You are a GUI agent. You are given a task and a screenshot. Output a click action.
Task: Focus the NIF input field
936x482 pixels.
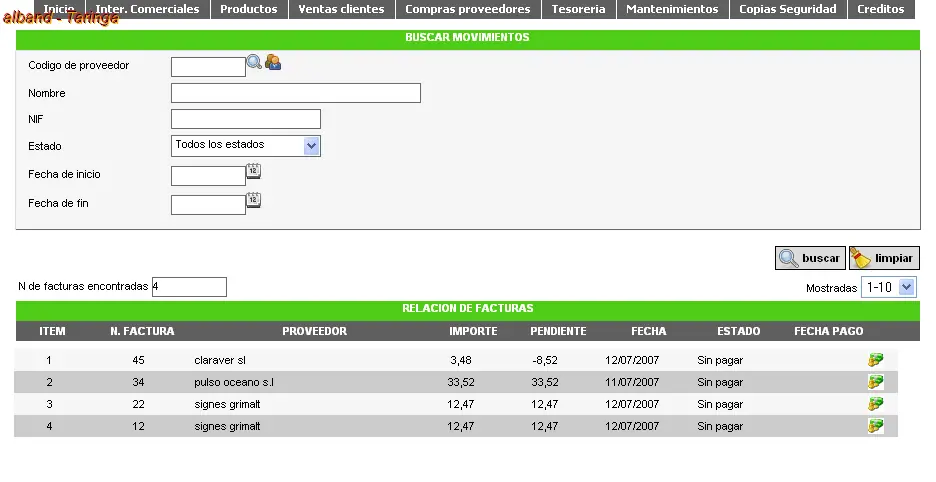246,119
